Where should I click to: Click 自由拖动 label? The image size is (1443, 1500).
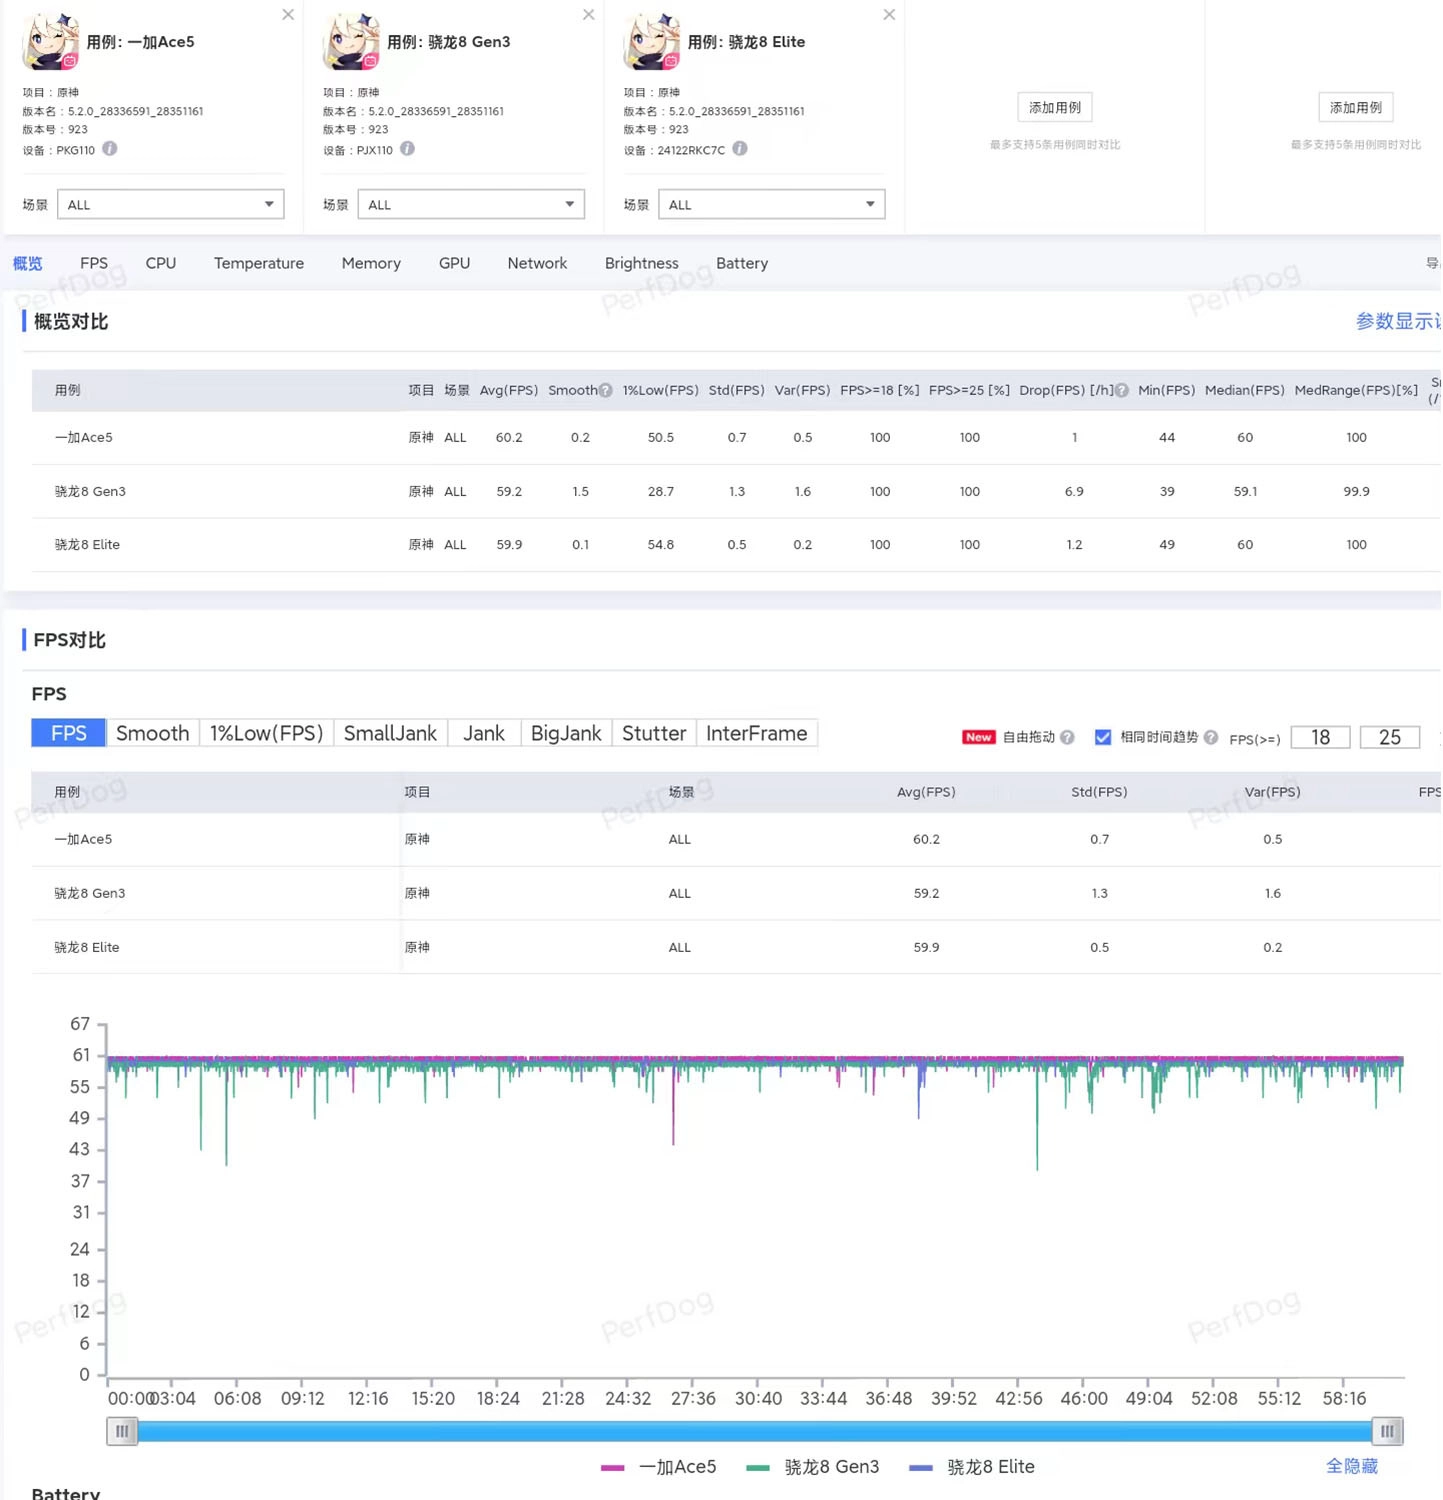click(x=1029, y=738)
